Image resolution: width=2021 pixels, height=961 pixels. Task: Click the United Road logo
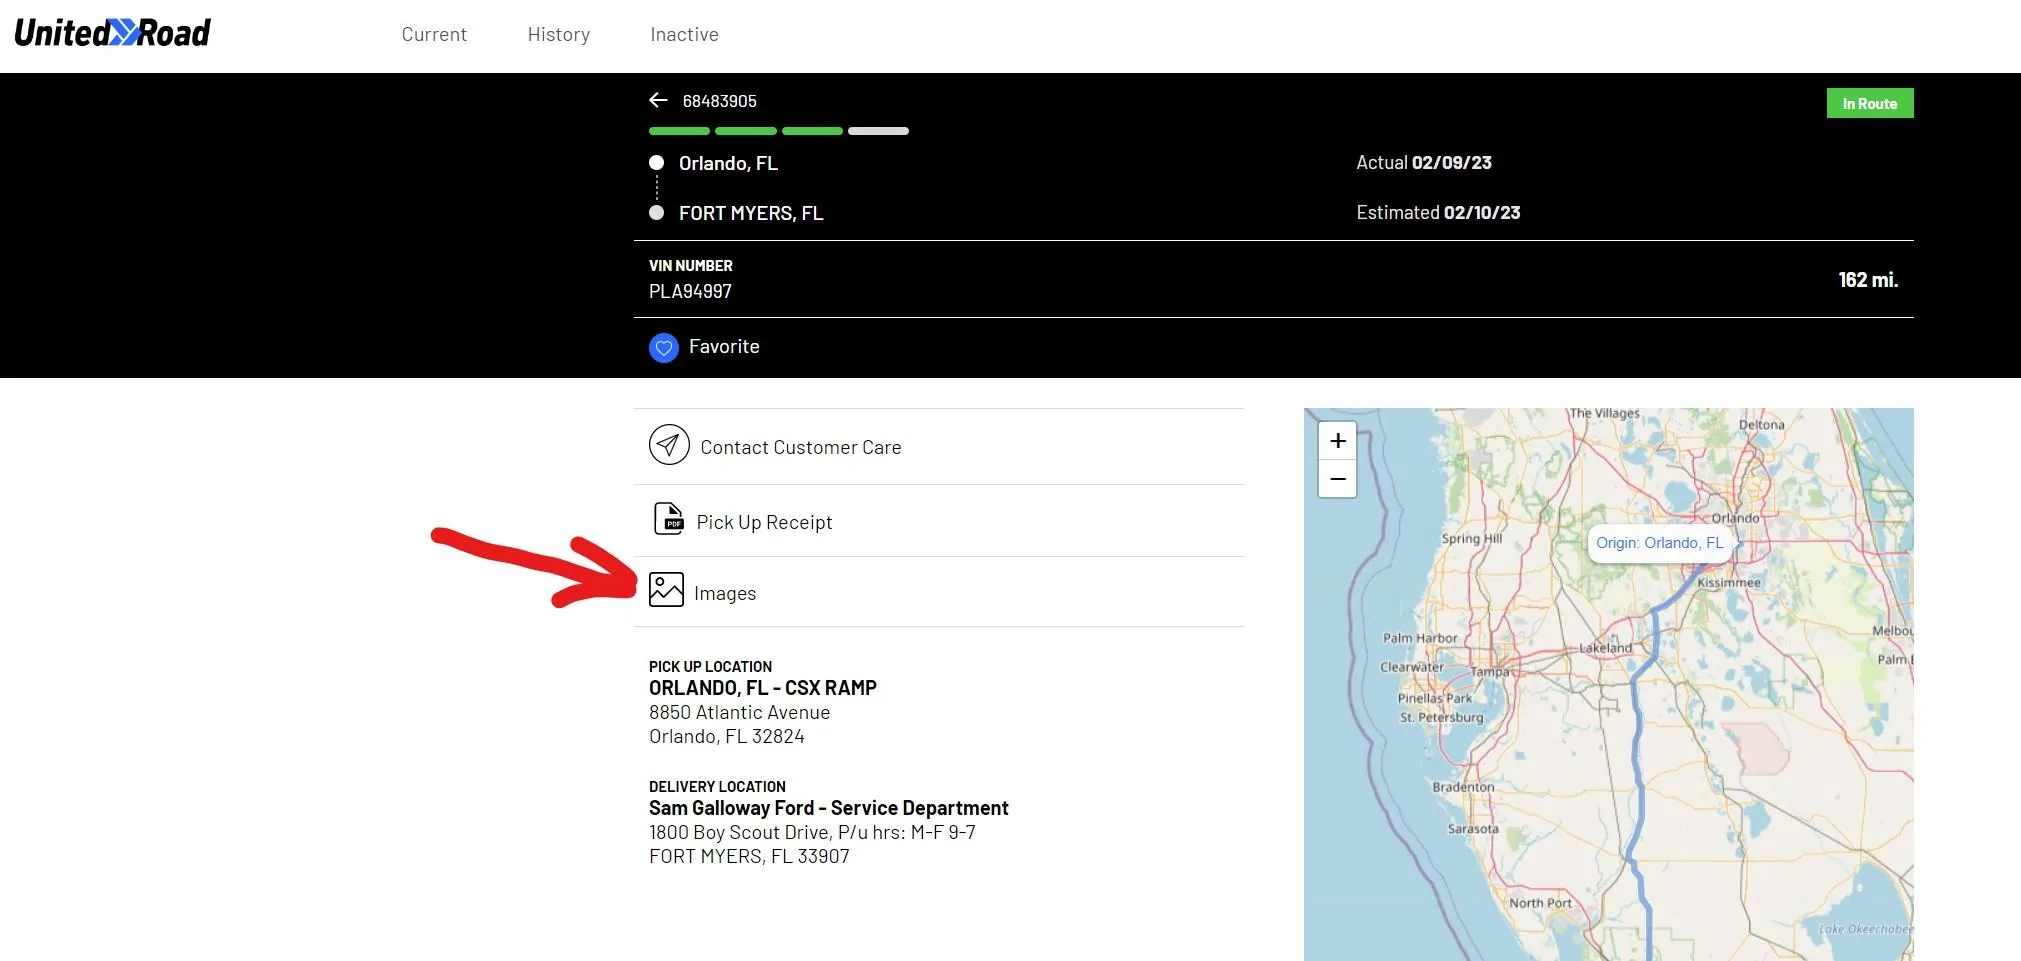pyautogui.click(x=112, y=33)
